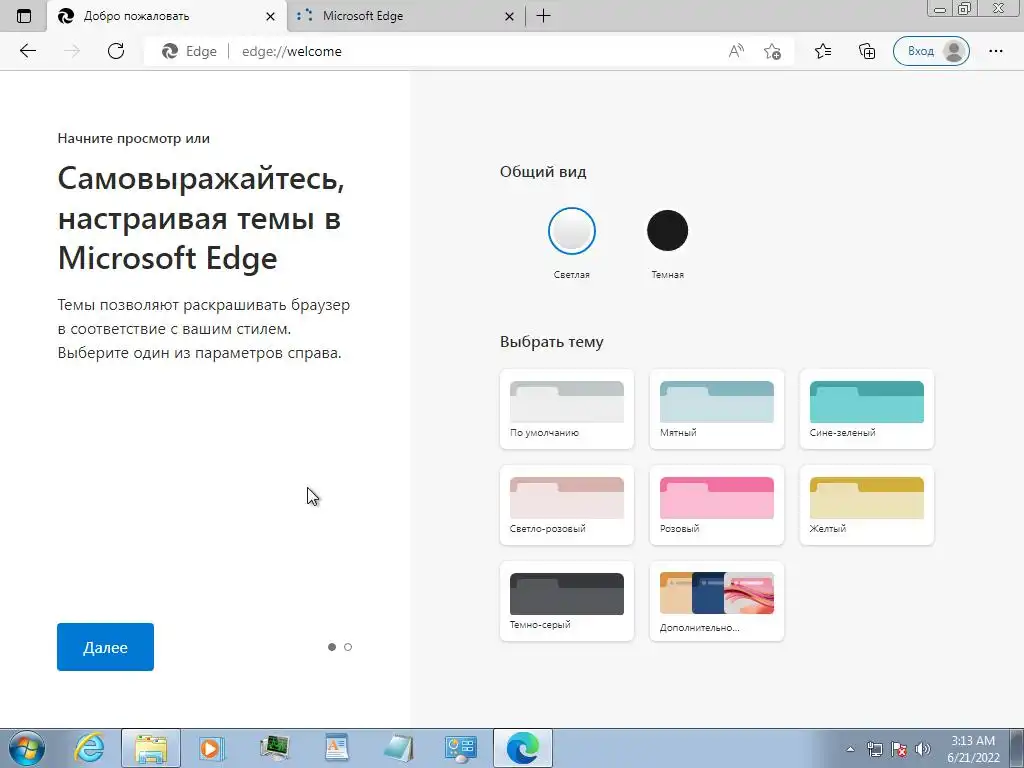Show hidden tray icons arrow
The image size is (1024, 768).
(850, 749)
